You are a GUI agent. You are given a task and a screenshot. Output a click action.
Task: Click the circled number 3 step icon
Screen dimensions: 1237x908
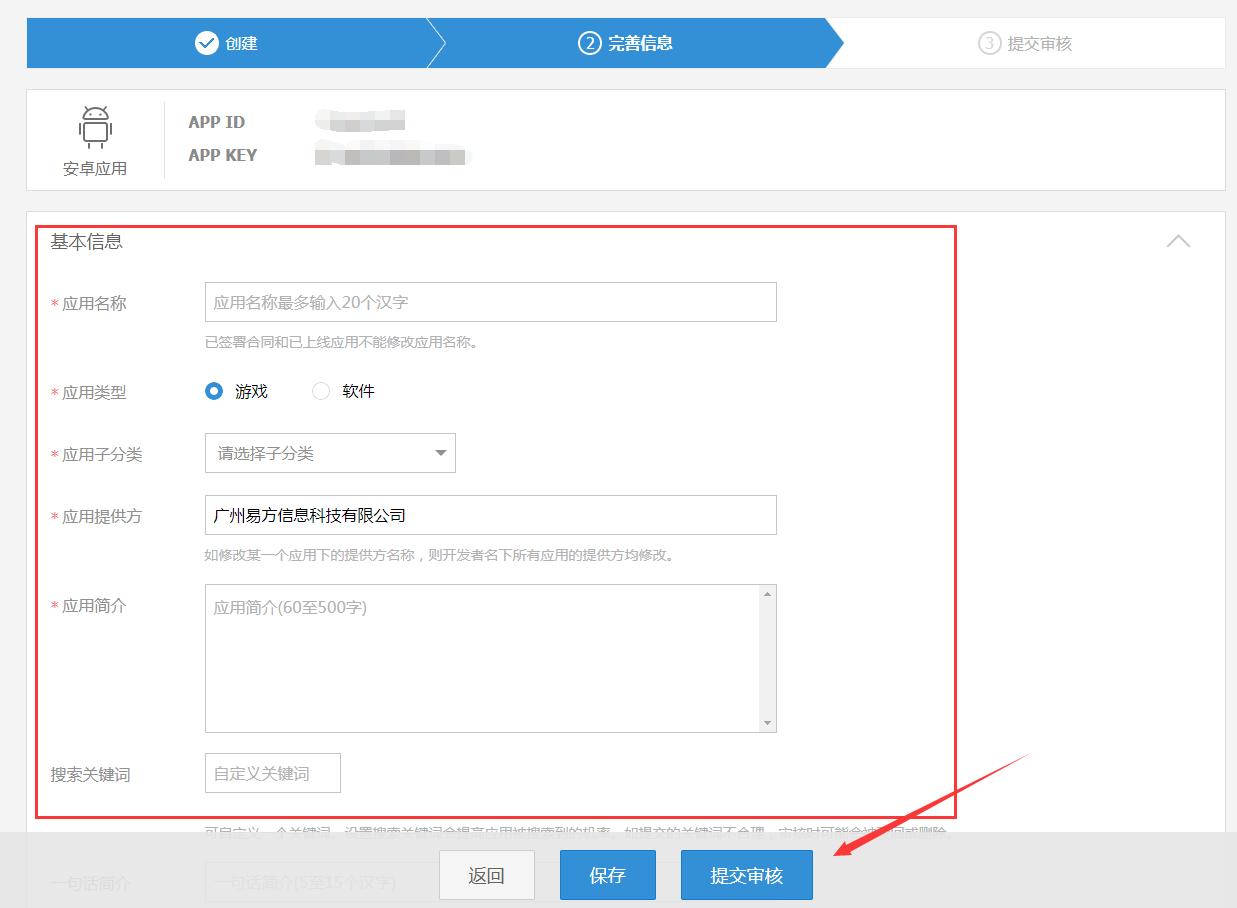pos(990,43)
